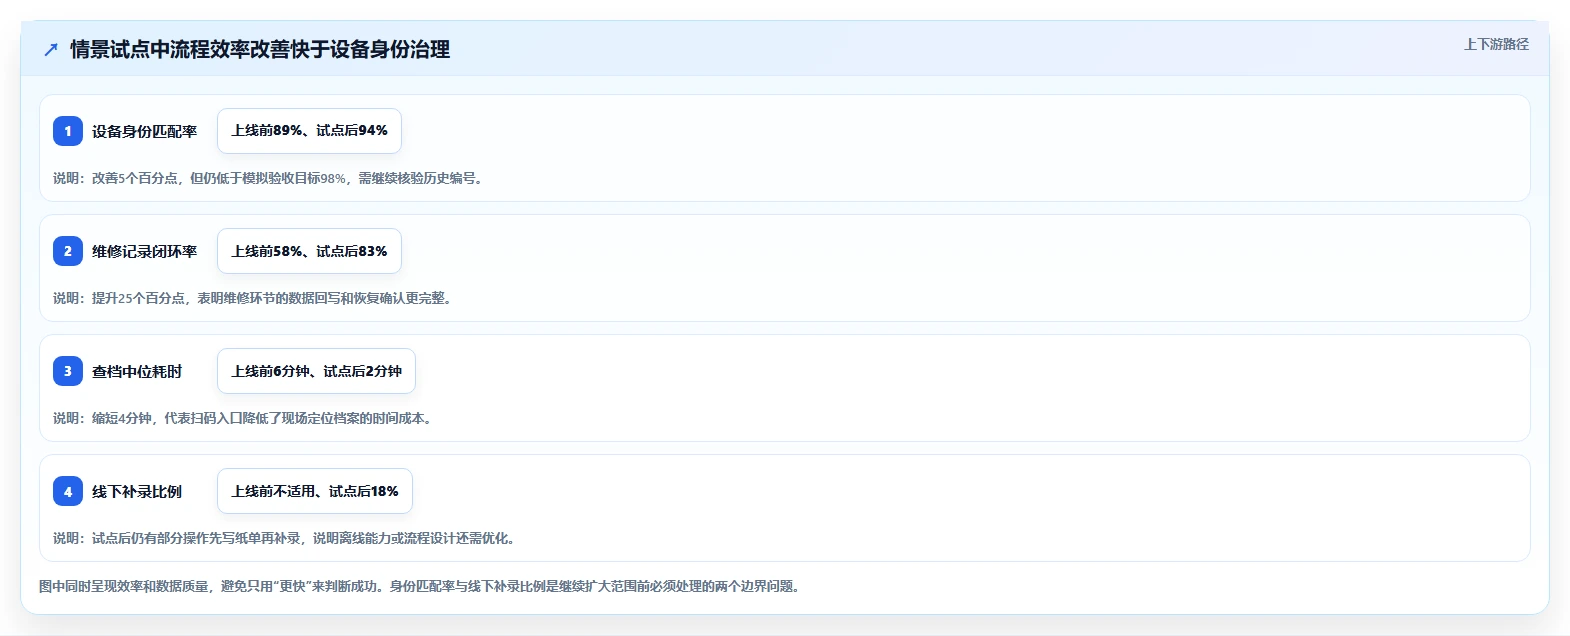Click the arrow icon beside the title
This screenshot has width=1570, height=636.
pos(51,49)
